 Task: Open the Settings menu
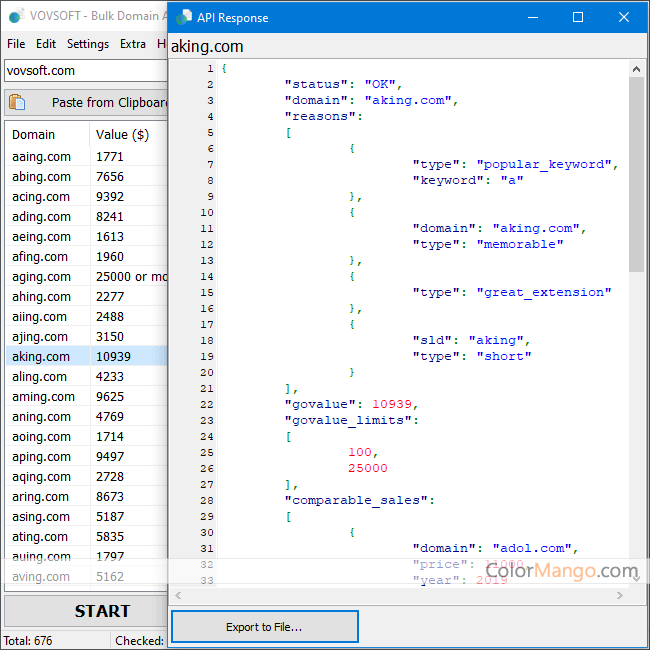[x=88, y=44]
